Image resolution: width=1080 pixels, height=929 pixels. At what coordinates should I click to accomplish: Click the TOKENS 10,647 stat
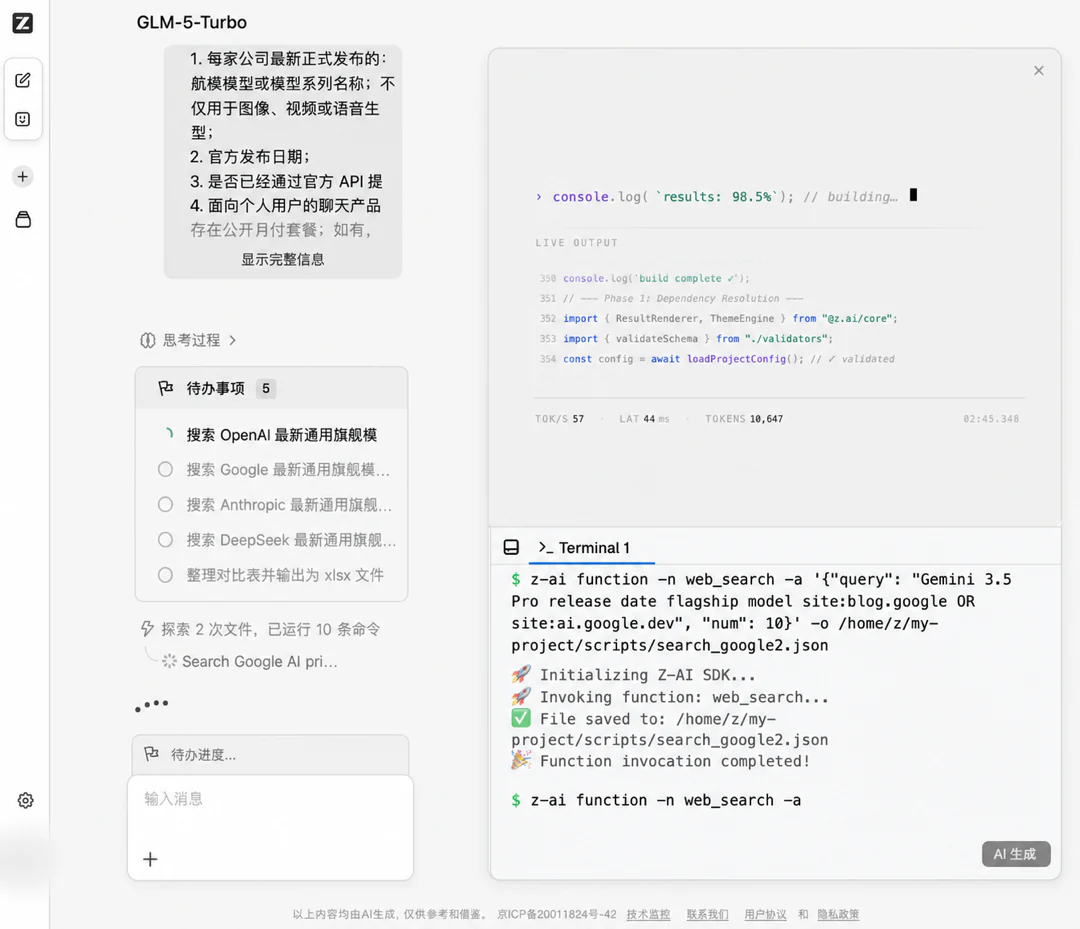744,419
